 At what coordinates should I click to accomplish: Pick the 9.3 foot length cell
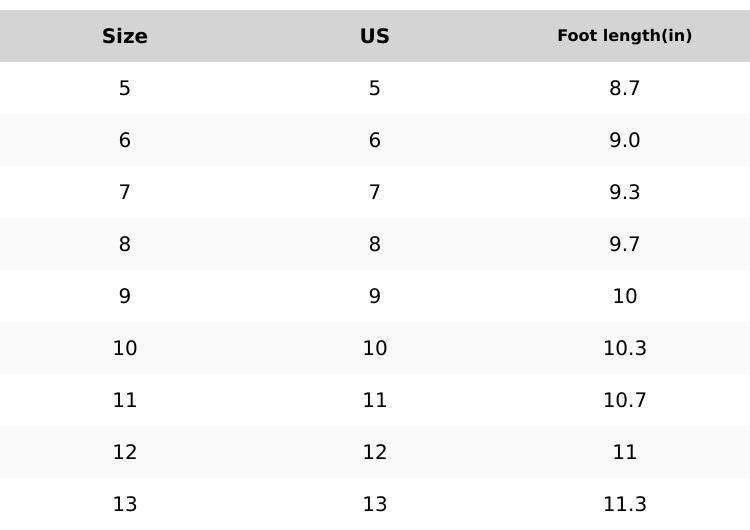click(624, 193)
